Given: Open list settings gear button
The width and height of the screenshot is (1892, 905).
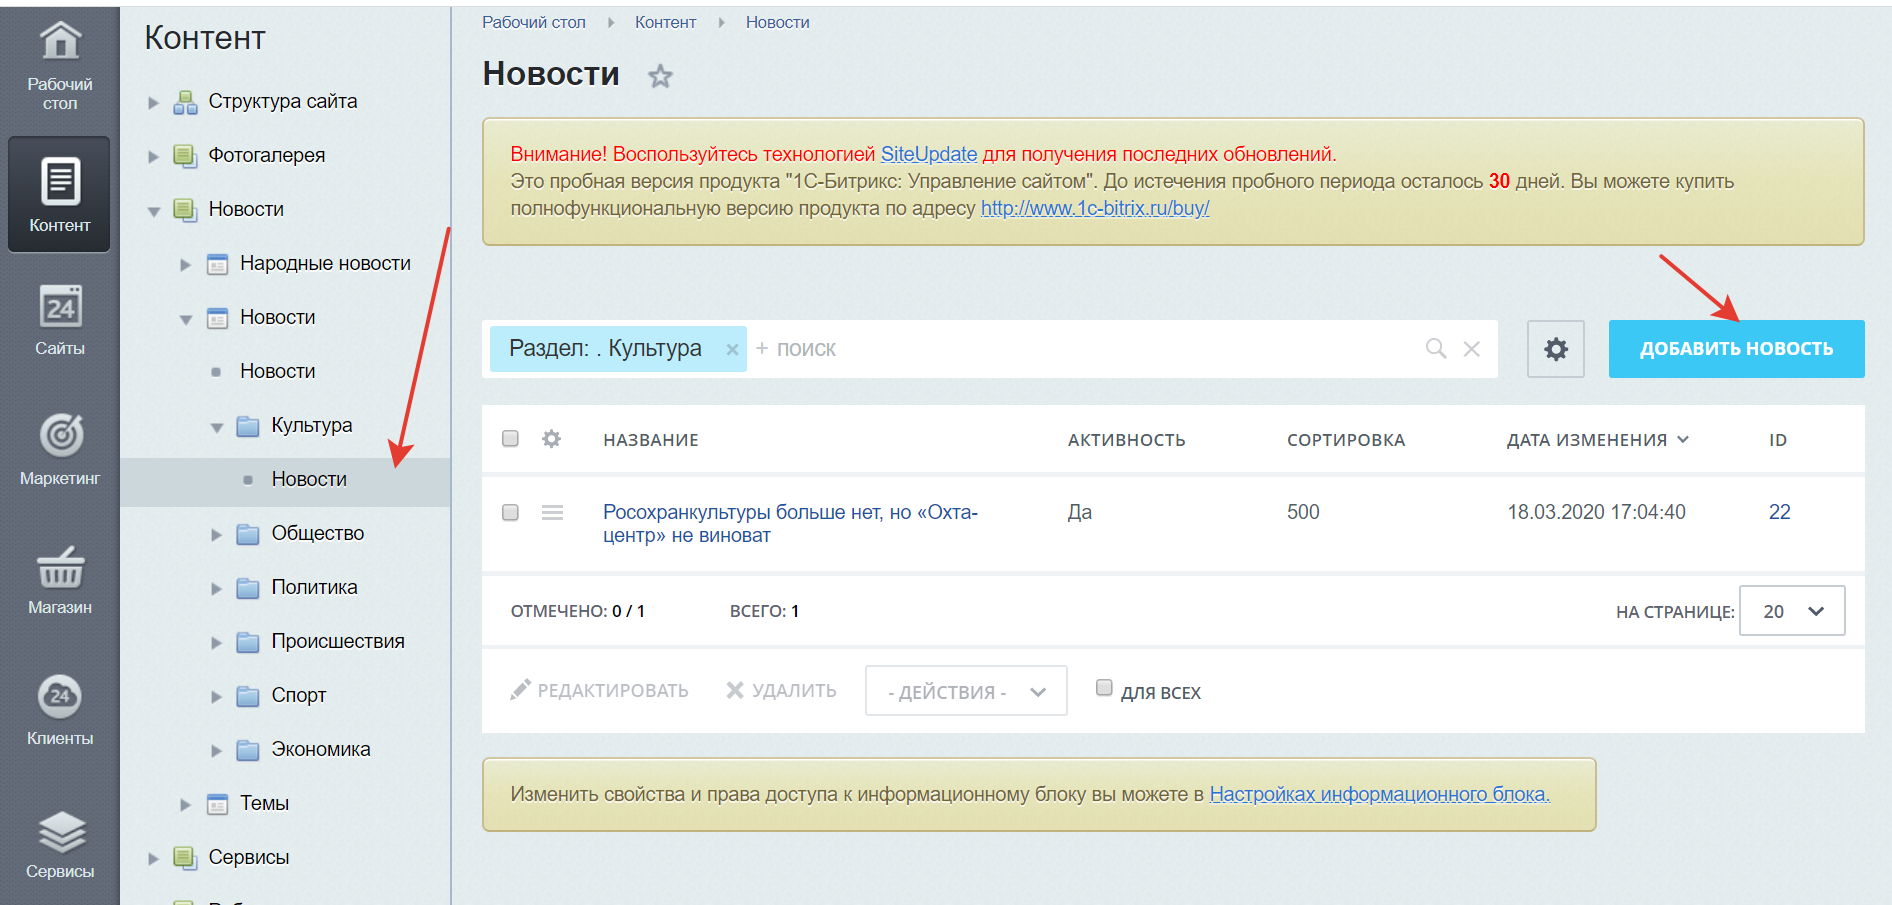Looking at the screenshot, I should [1556, 349].
